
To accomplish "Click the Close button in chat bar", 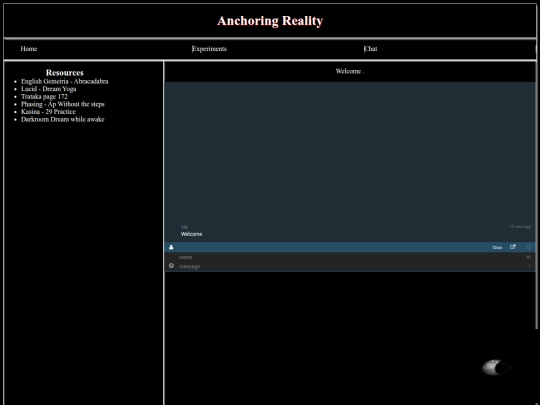I will (x=497, y=248).
